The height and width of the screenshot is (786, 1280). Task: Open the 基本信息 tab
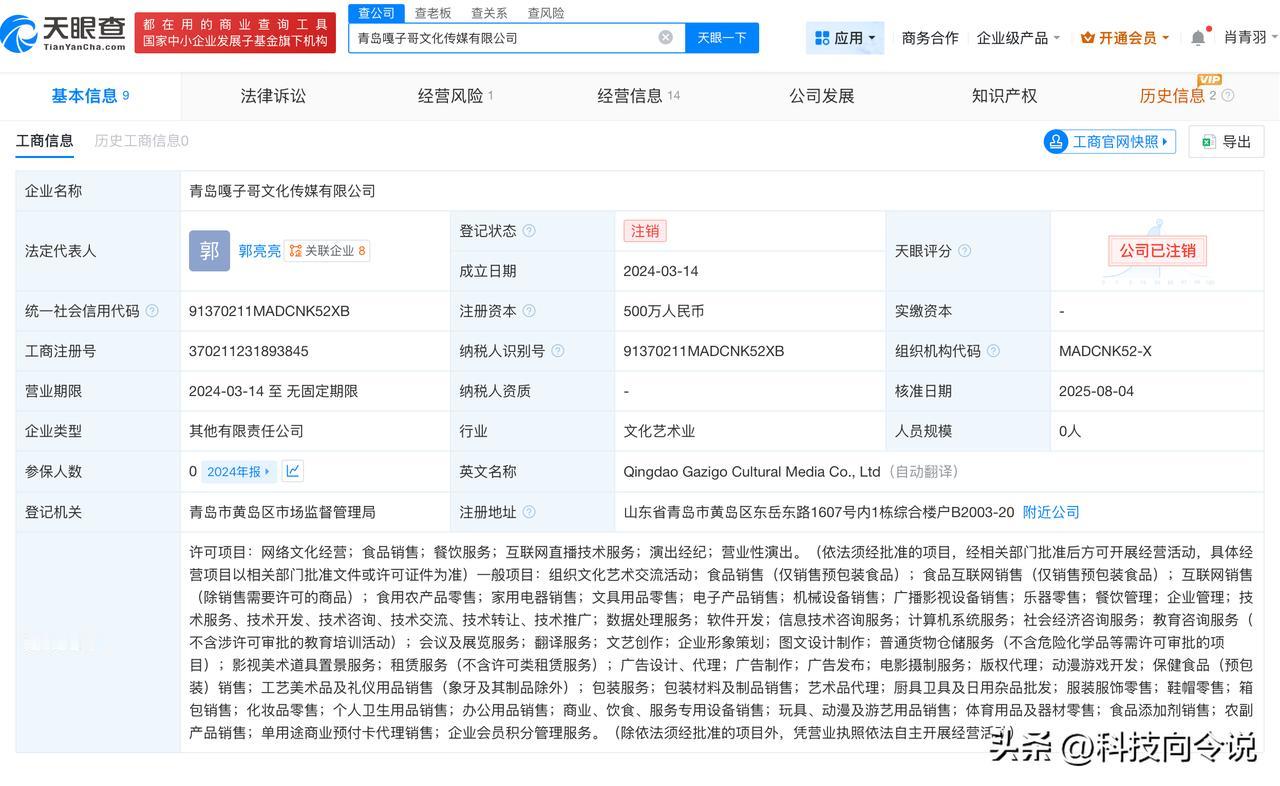click(x=90, y=96)
